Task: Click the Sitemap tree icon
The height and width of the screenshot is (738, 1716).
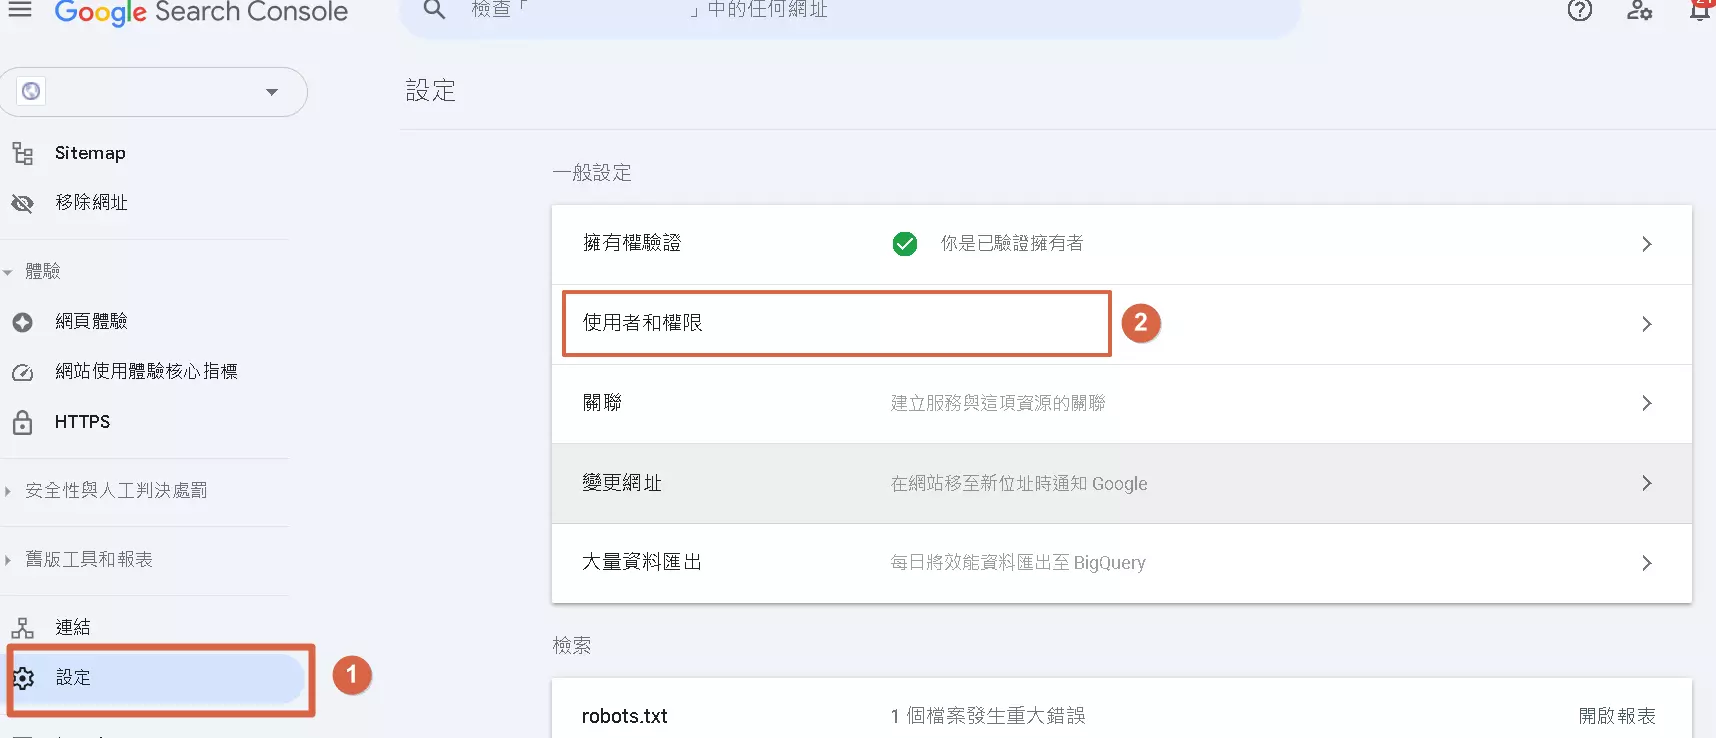Action: click(22, 153)
